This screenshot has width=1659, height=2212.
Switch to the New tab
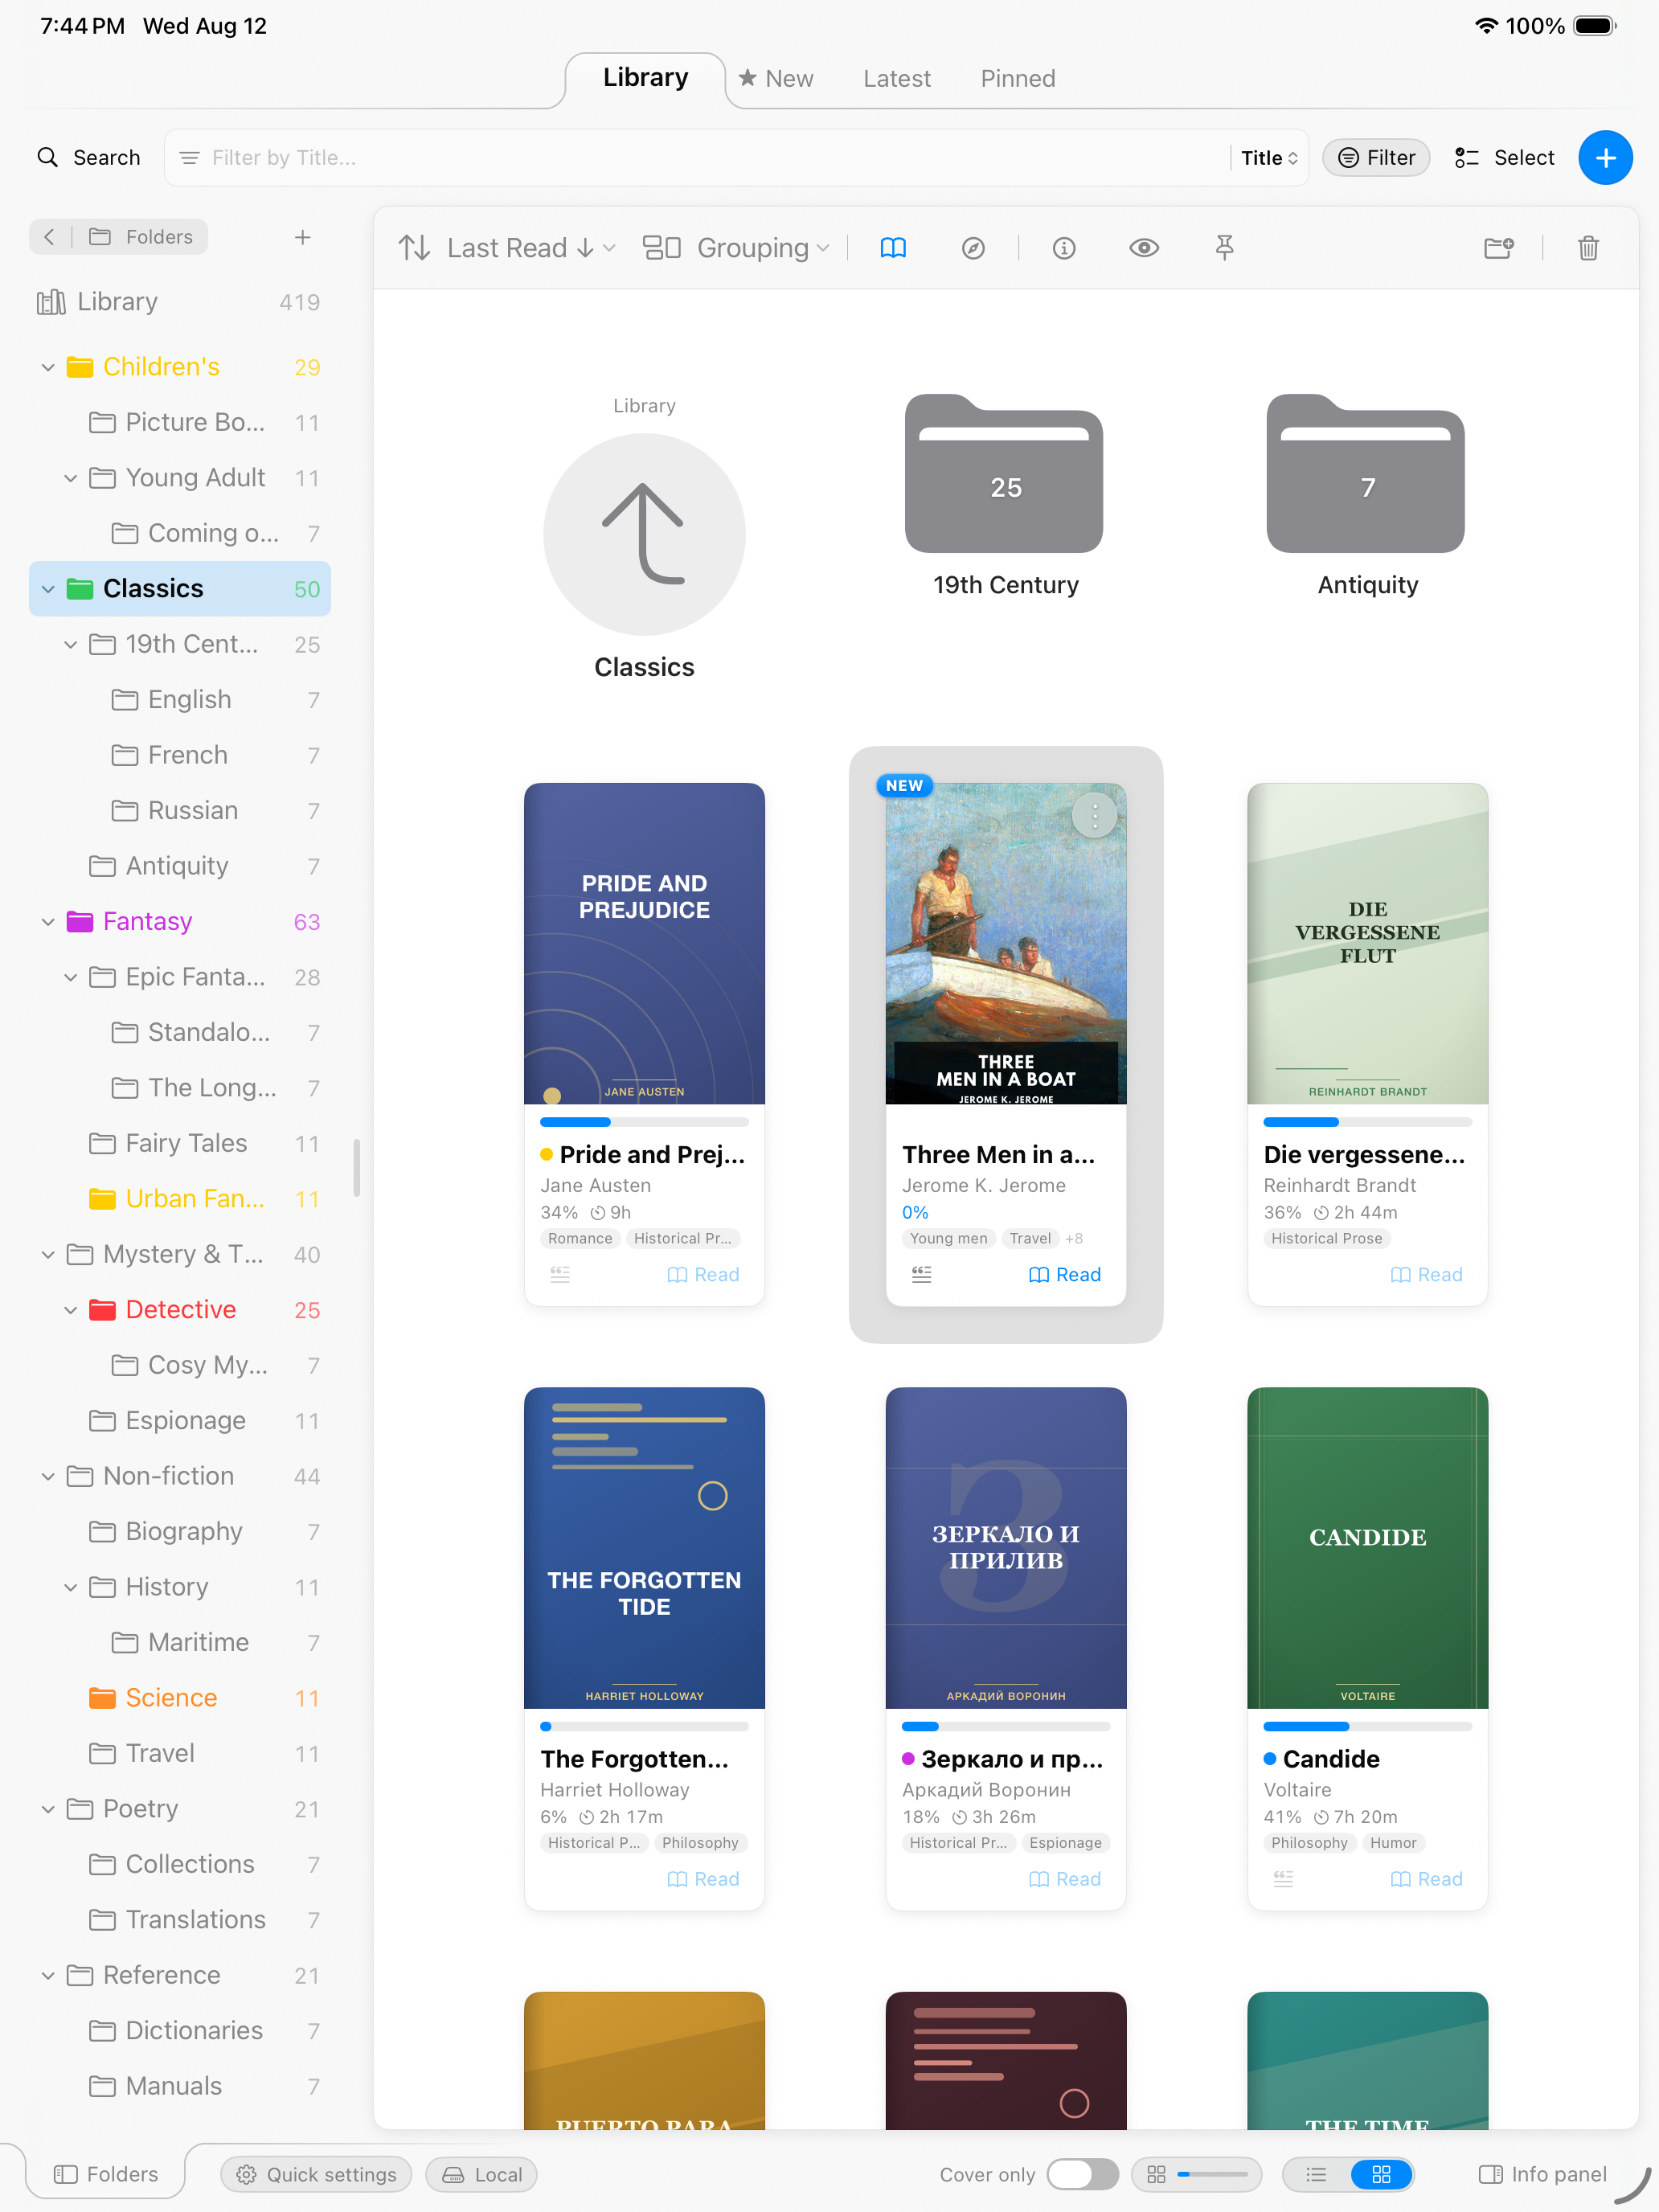coord(776,78)
